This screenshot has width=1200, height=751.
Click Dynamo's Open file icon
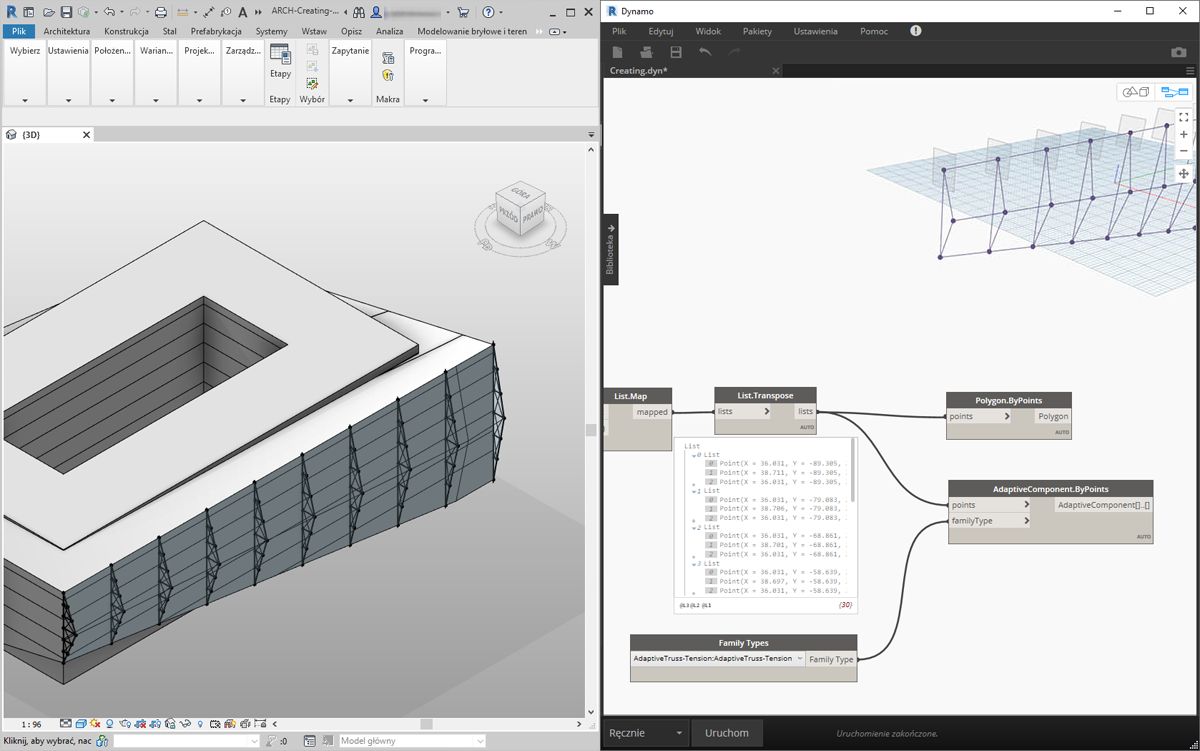647,51
